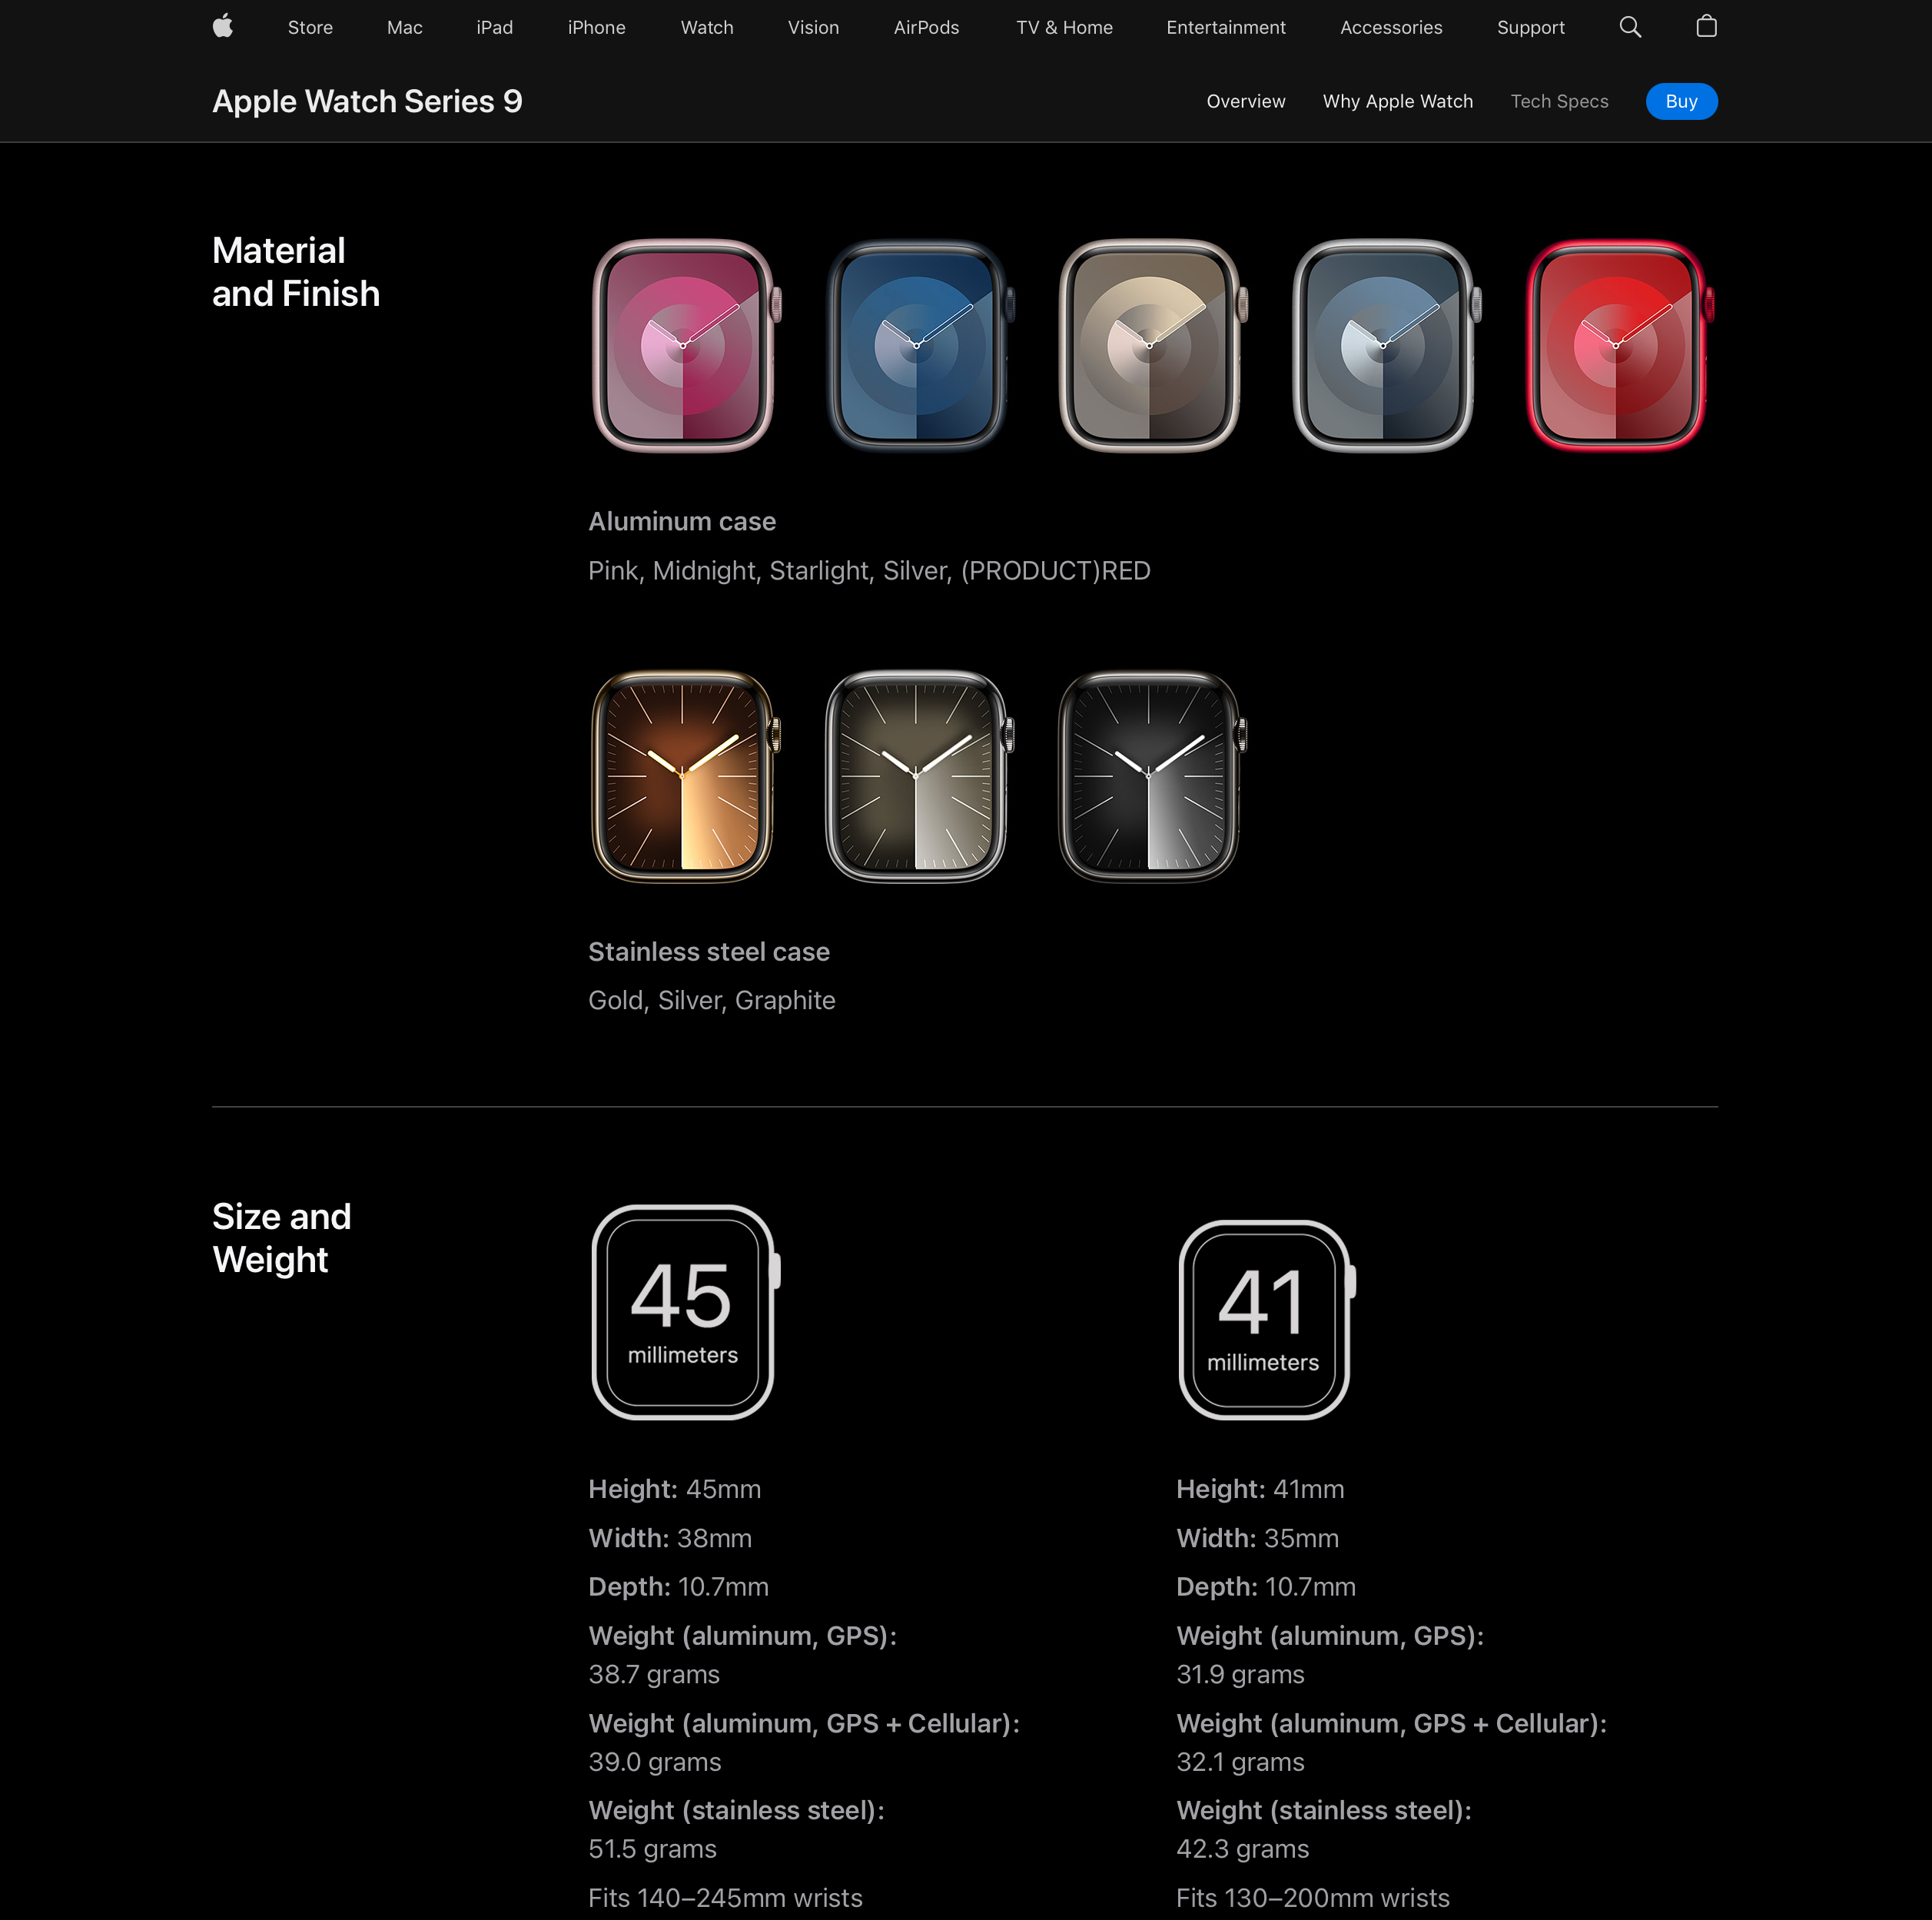Open the Why Apple Watch link
1932x1920 pixels.
1396,101
